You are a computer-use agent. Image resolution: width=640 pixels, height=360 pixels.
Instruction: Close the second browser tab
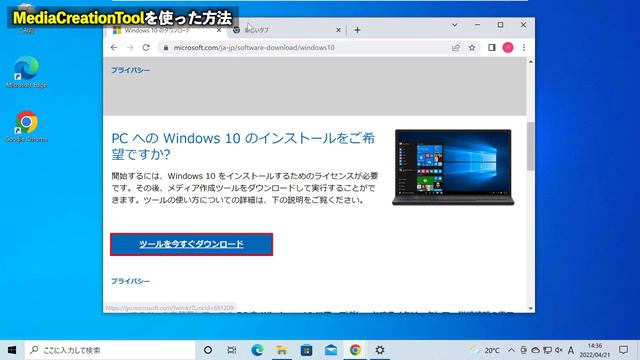click(x=338, y=30)
